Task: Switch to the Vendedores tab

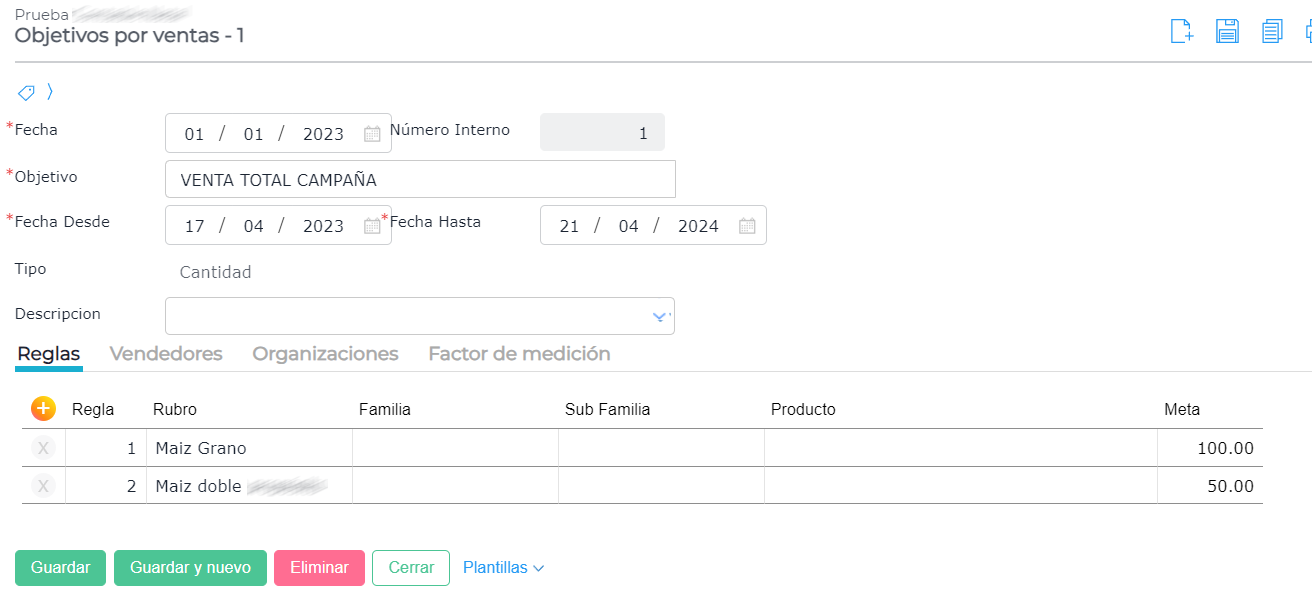Action: (166, 354)
